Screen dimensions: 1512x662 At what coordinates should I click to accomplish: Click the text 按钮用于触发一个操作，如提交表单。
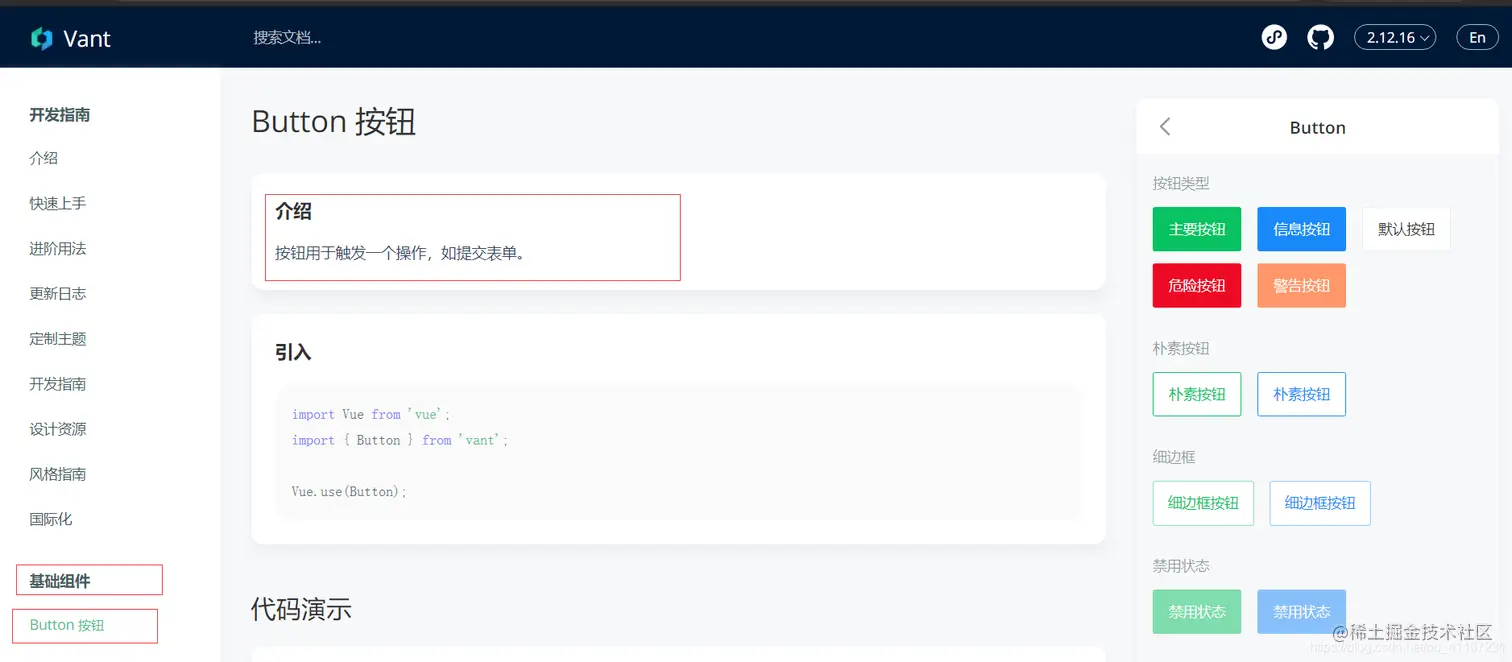coord(400,253)
